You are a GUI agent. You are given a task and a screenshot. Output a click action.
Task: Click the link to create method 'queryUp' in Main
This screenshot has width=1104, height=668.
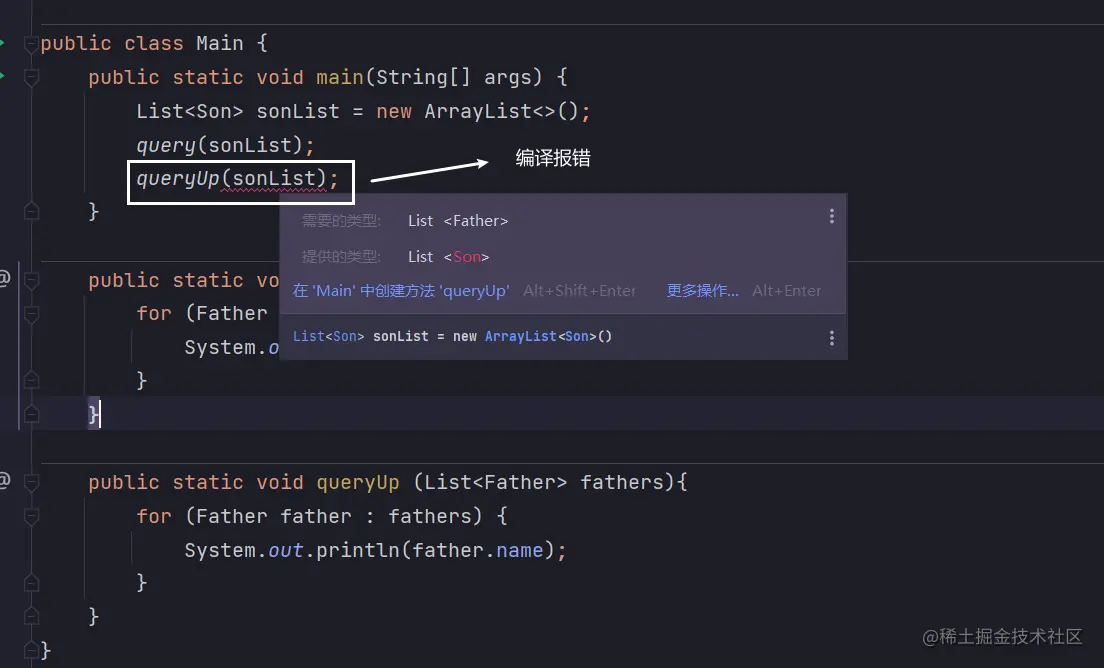pyautogui.click(x=401, y=291)
